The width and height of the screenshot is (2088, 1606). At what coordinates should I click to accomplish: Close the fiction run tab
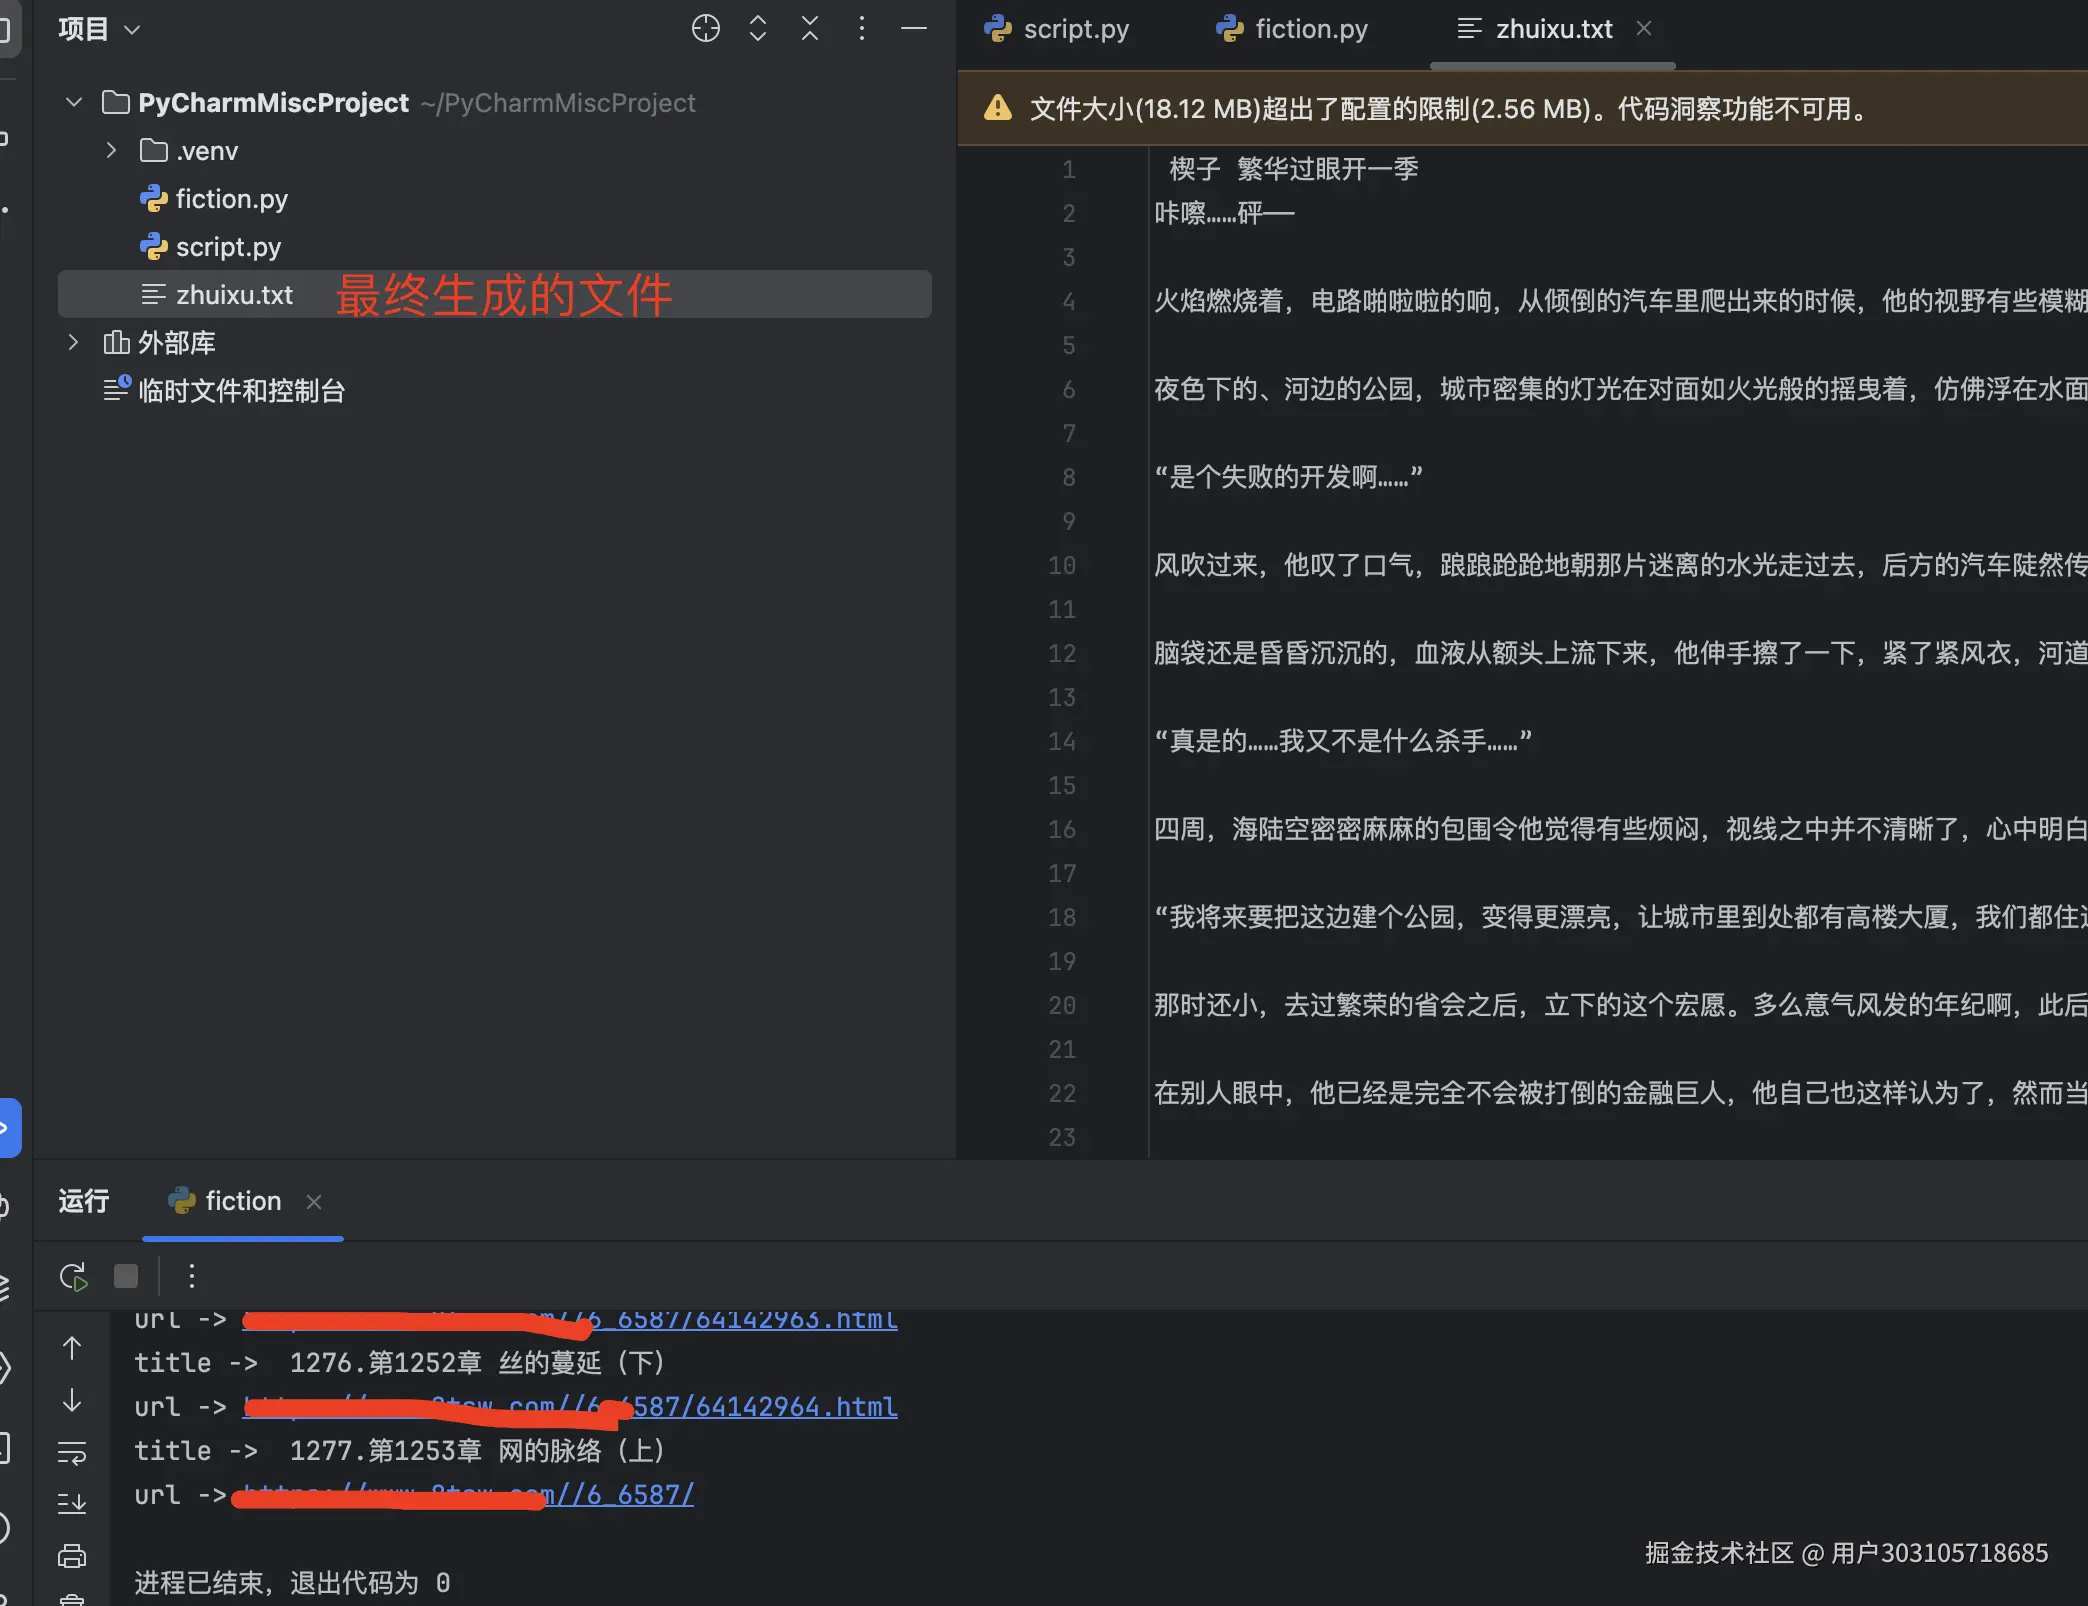coord(314,1201)
